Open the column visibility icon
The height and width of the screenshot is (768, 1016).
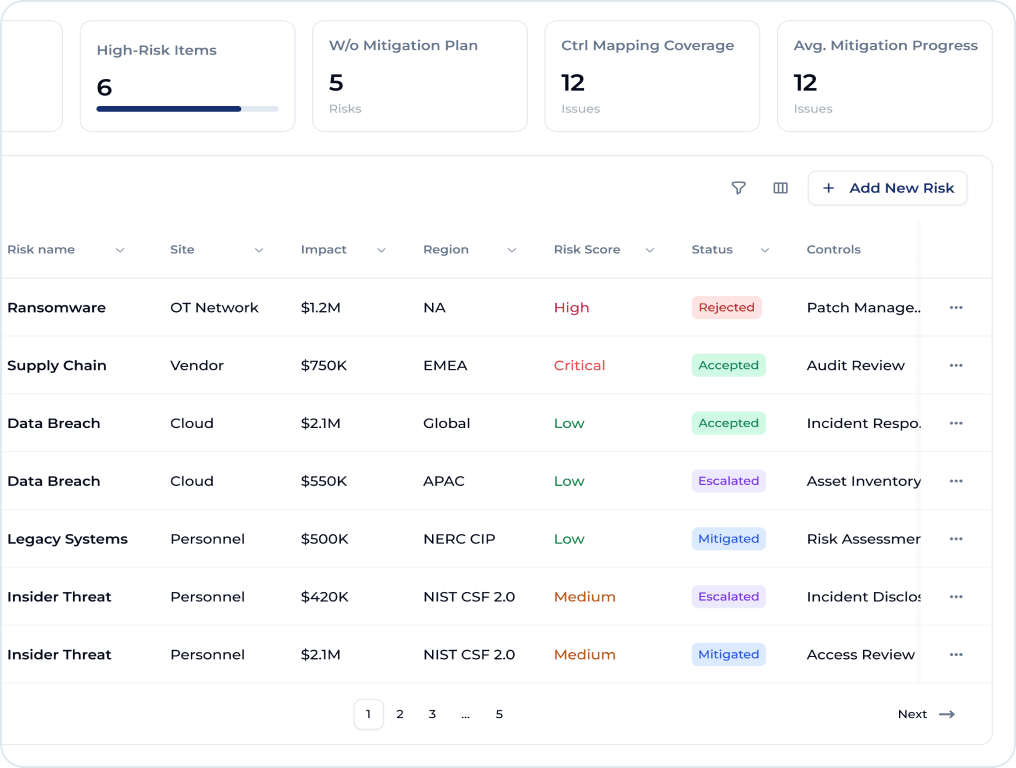coord(780,188)
